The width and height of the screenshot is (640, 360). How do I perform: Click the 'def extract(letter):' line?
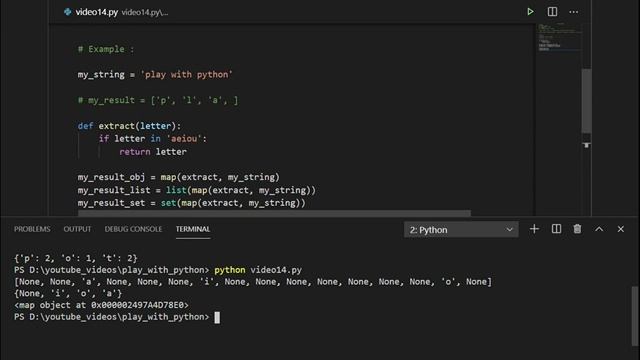click(x=129, y=126)
